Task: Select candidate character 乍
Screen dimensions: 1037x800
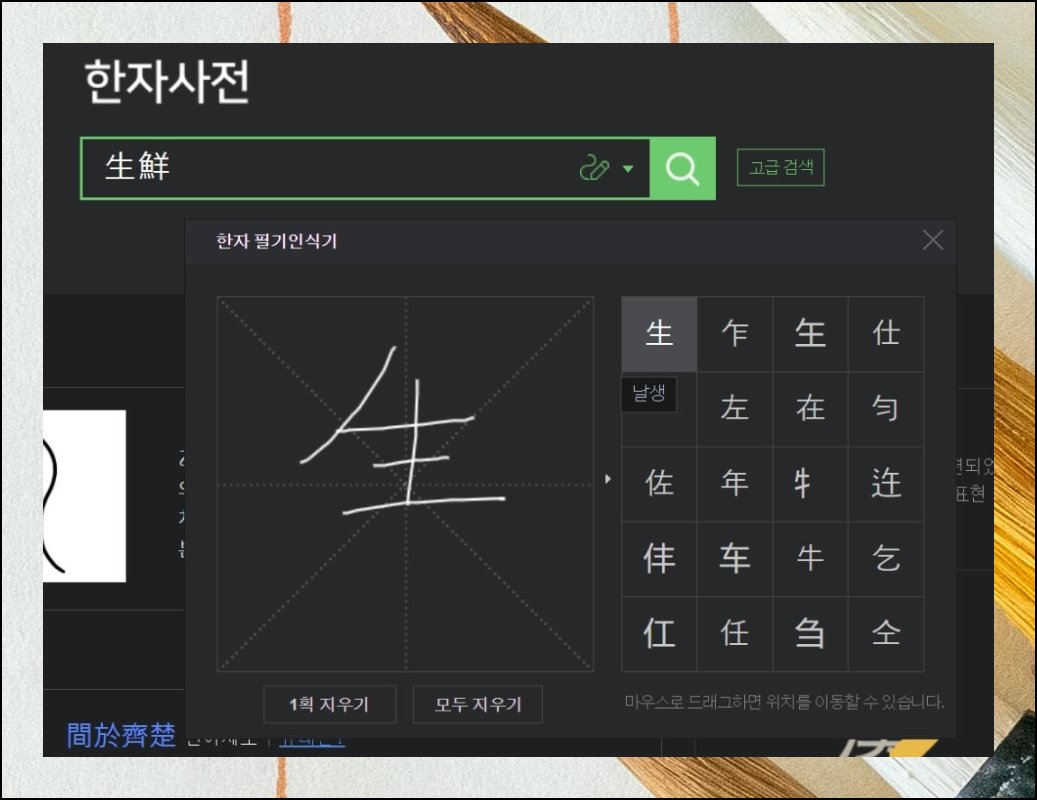Action: [735, 333]
